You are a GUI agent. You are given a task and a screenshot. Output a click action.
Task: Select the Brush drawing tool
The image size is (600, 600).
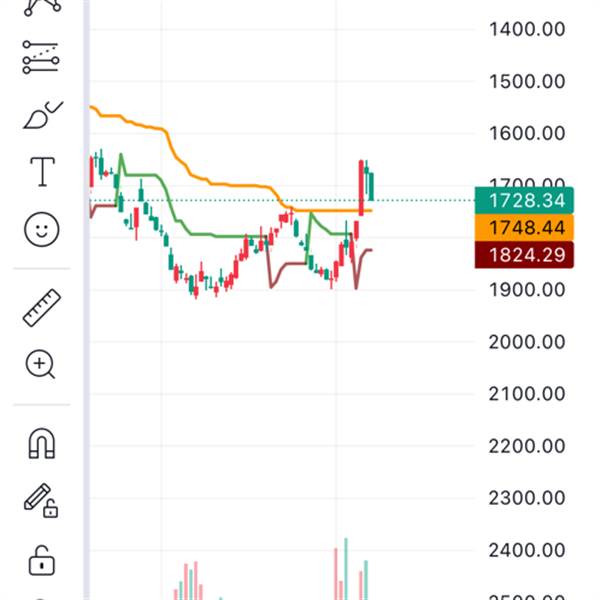point(41,116)
